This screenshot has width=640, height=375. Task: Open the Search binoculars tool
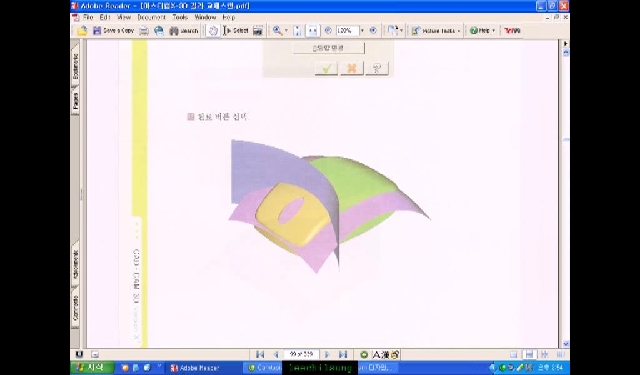click(183, 31)
